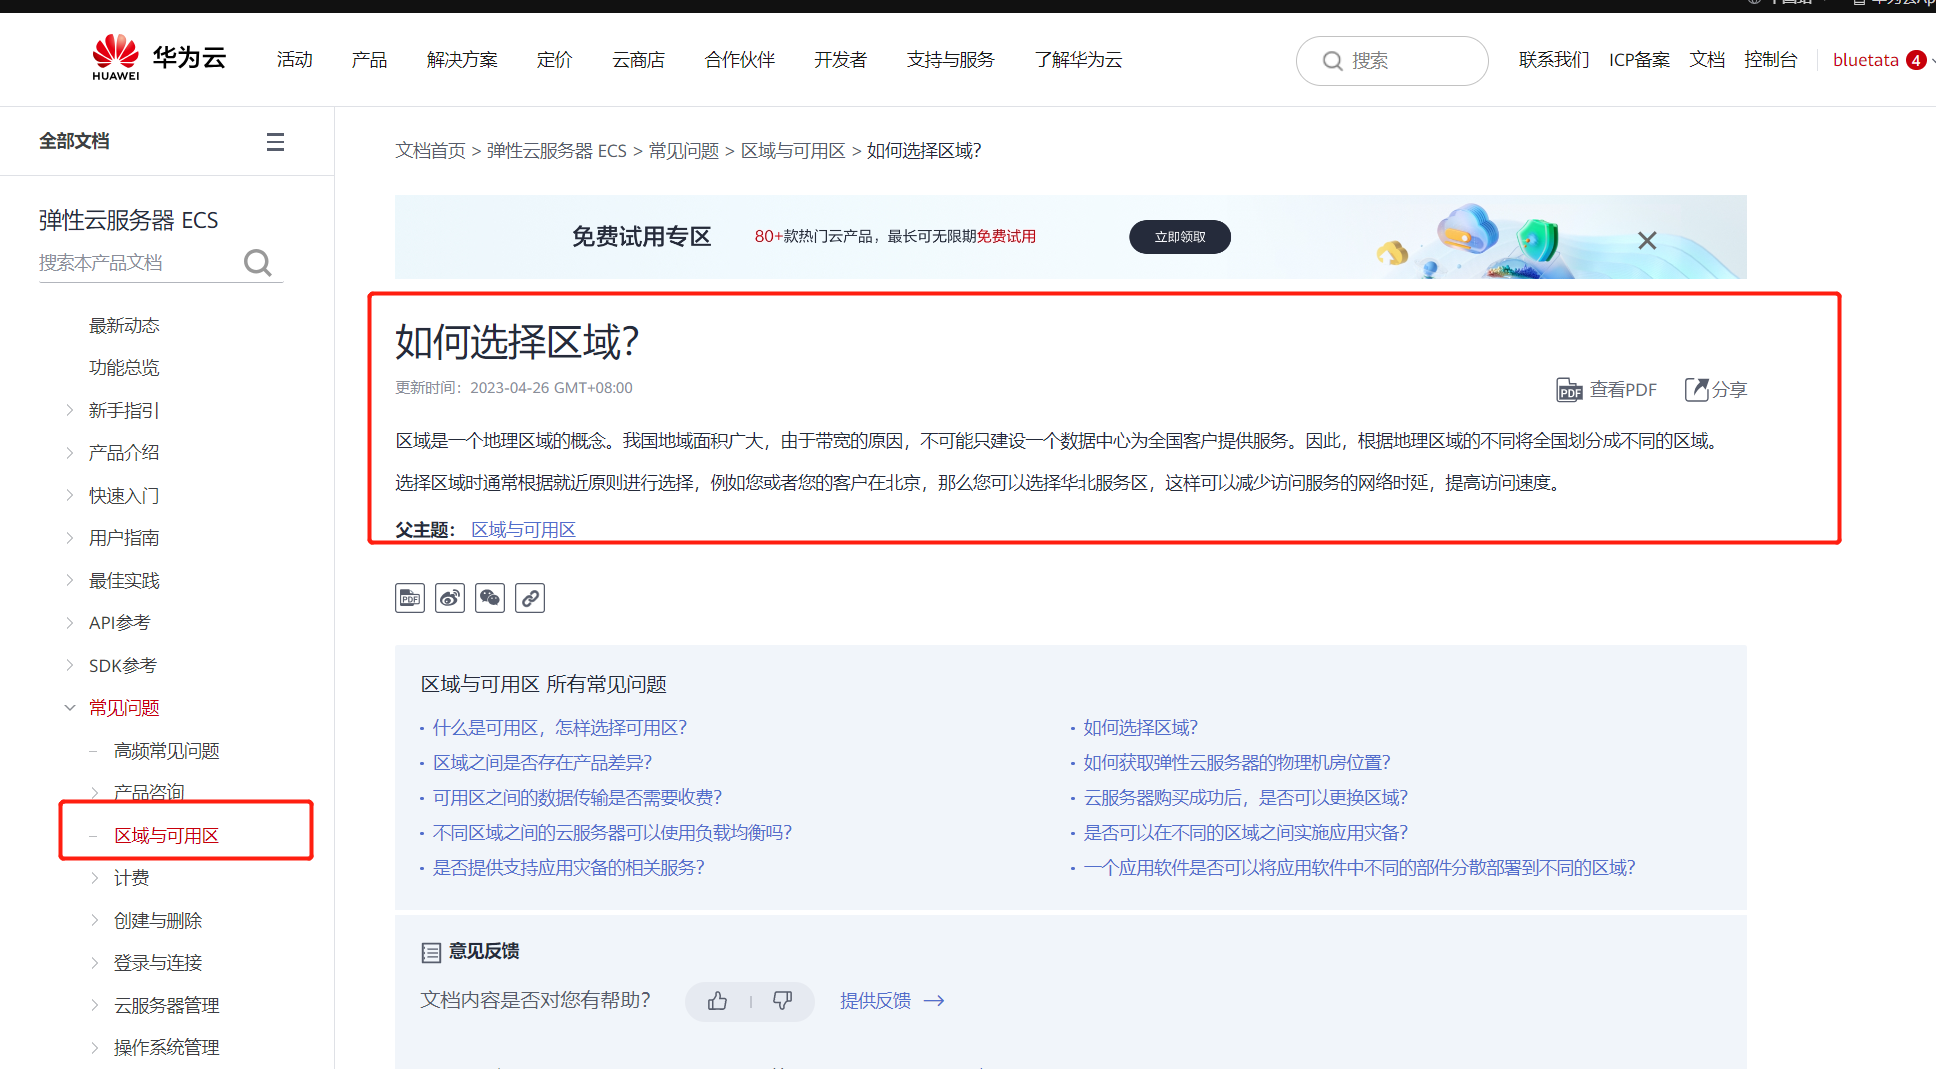Expand the 登录与连接 subsection
Viewport: 1936px width, 1069px height.
click(95, 963)
